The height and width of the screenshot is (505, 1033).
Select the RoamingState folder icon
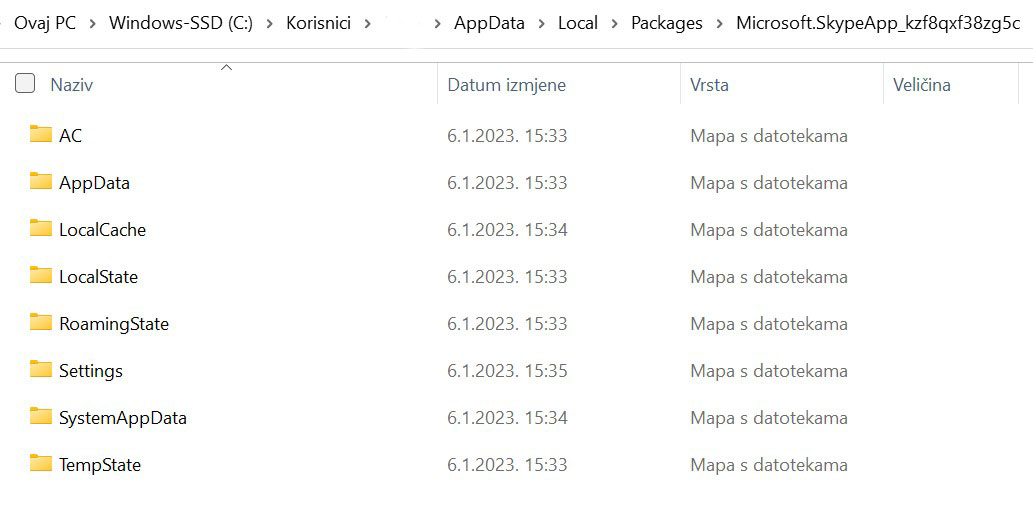click(40, 323)
